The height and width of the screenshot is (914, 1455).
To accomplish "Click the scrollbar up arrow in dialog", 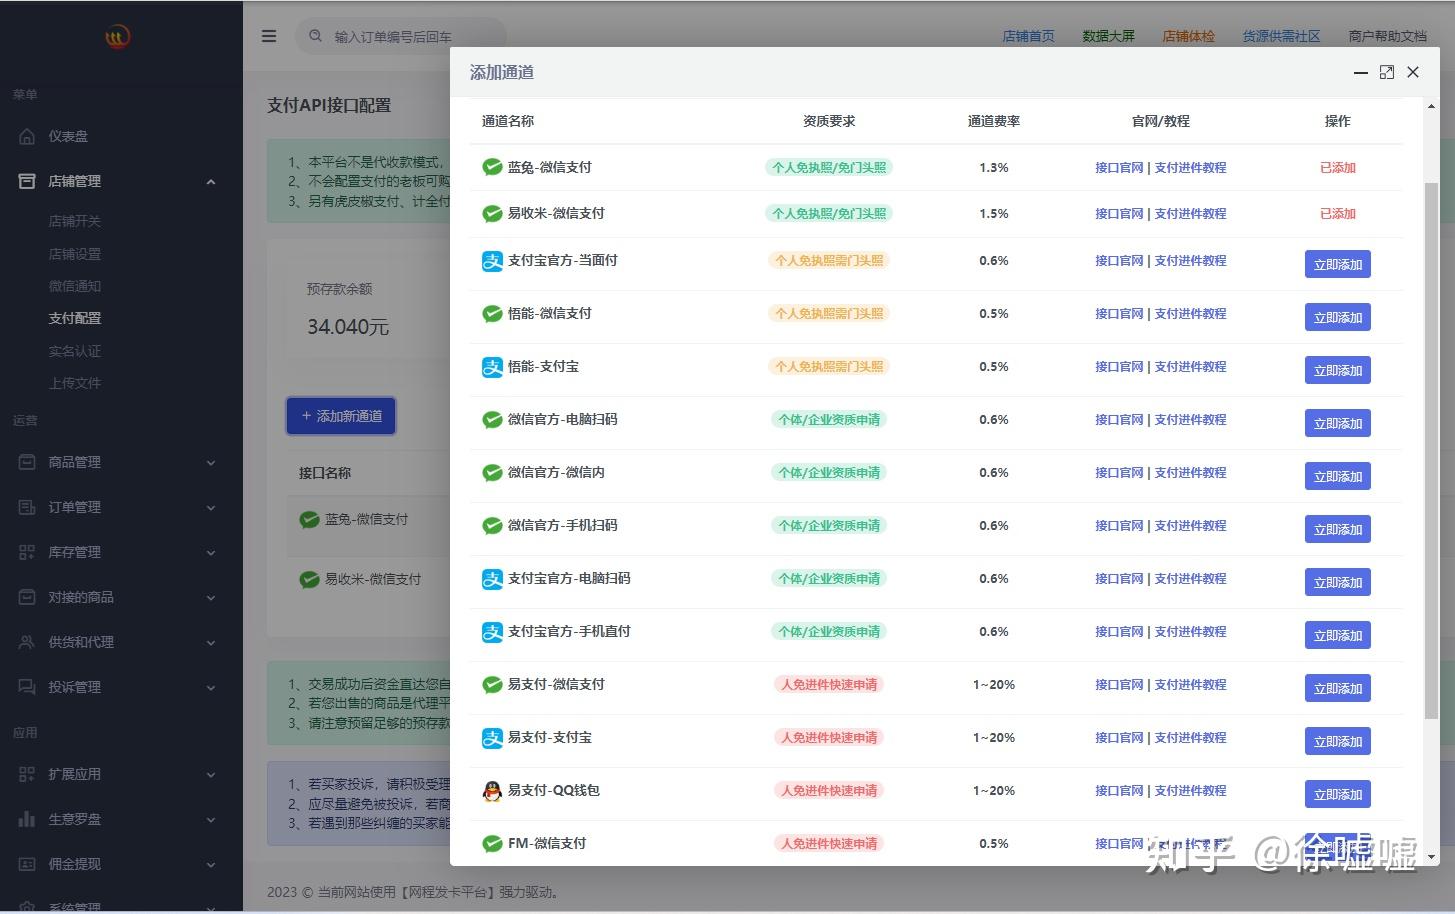I will coord(1431,104).
